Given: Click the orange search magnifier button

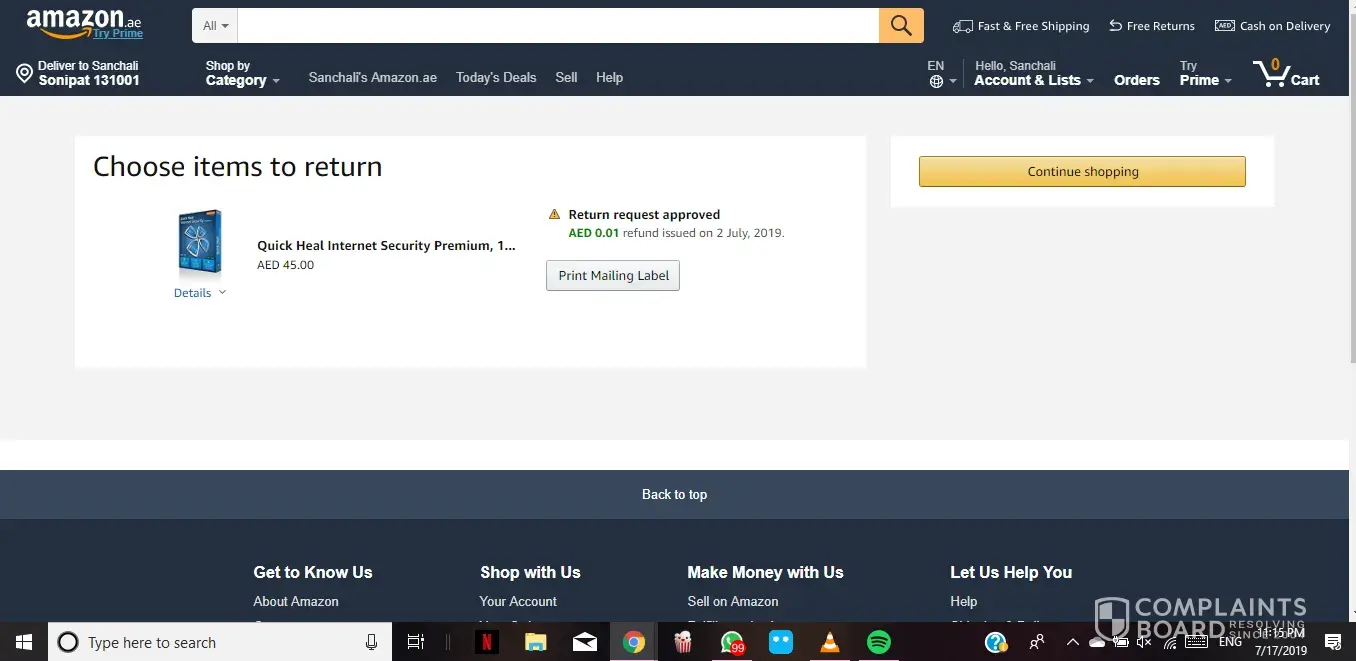Looking at the screenshot, I should coord(901,25).
